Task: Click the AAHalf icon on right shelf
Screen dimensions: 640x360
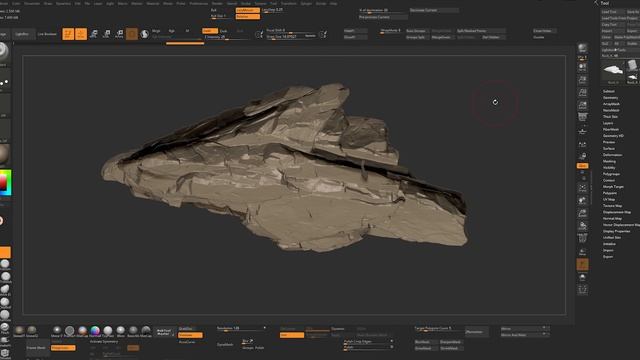Action: [x=582, y=105]
